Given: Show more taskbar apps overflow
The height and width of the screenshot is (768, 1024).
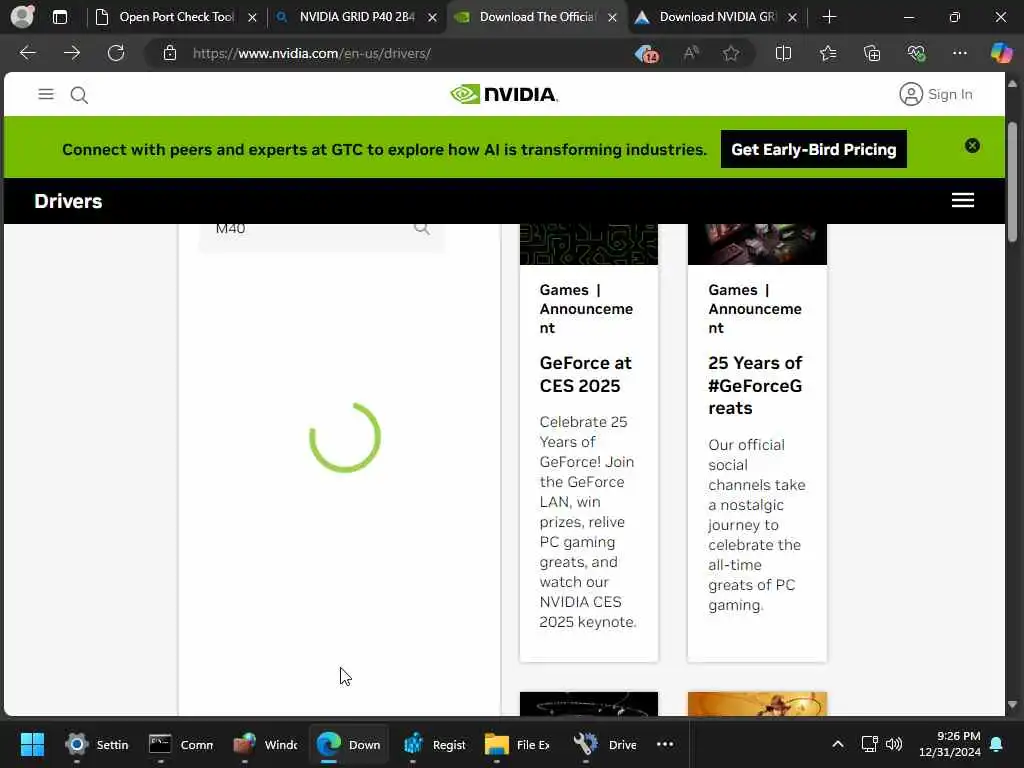Looking at the screenshot, I should pyautogui.click(x=665, y=744).
